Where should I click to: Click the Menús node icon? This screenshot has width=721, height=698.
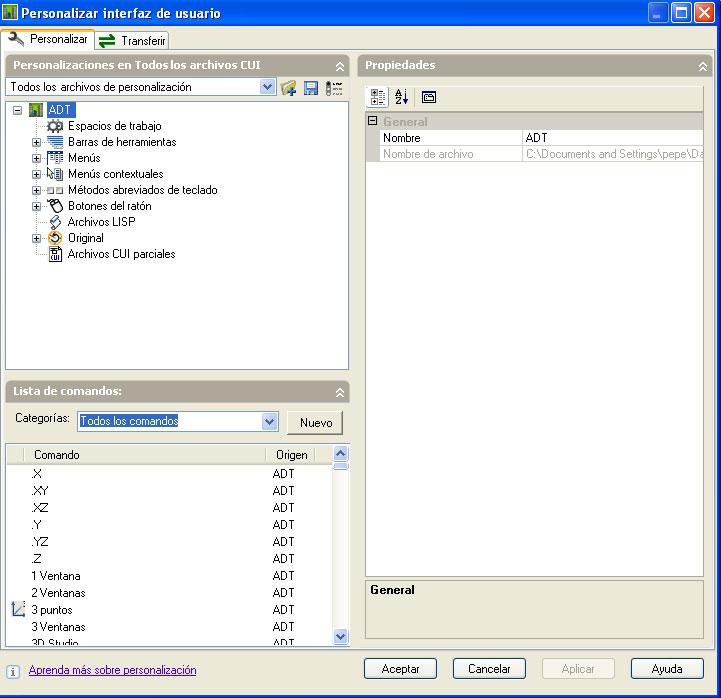pos(55,158)
